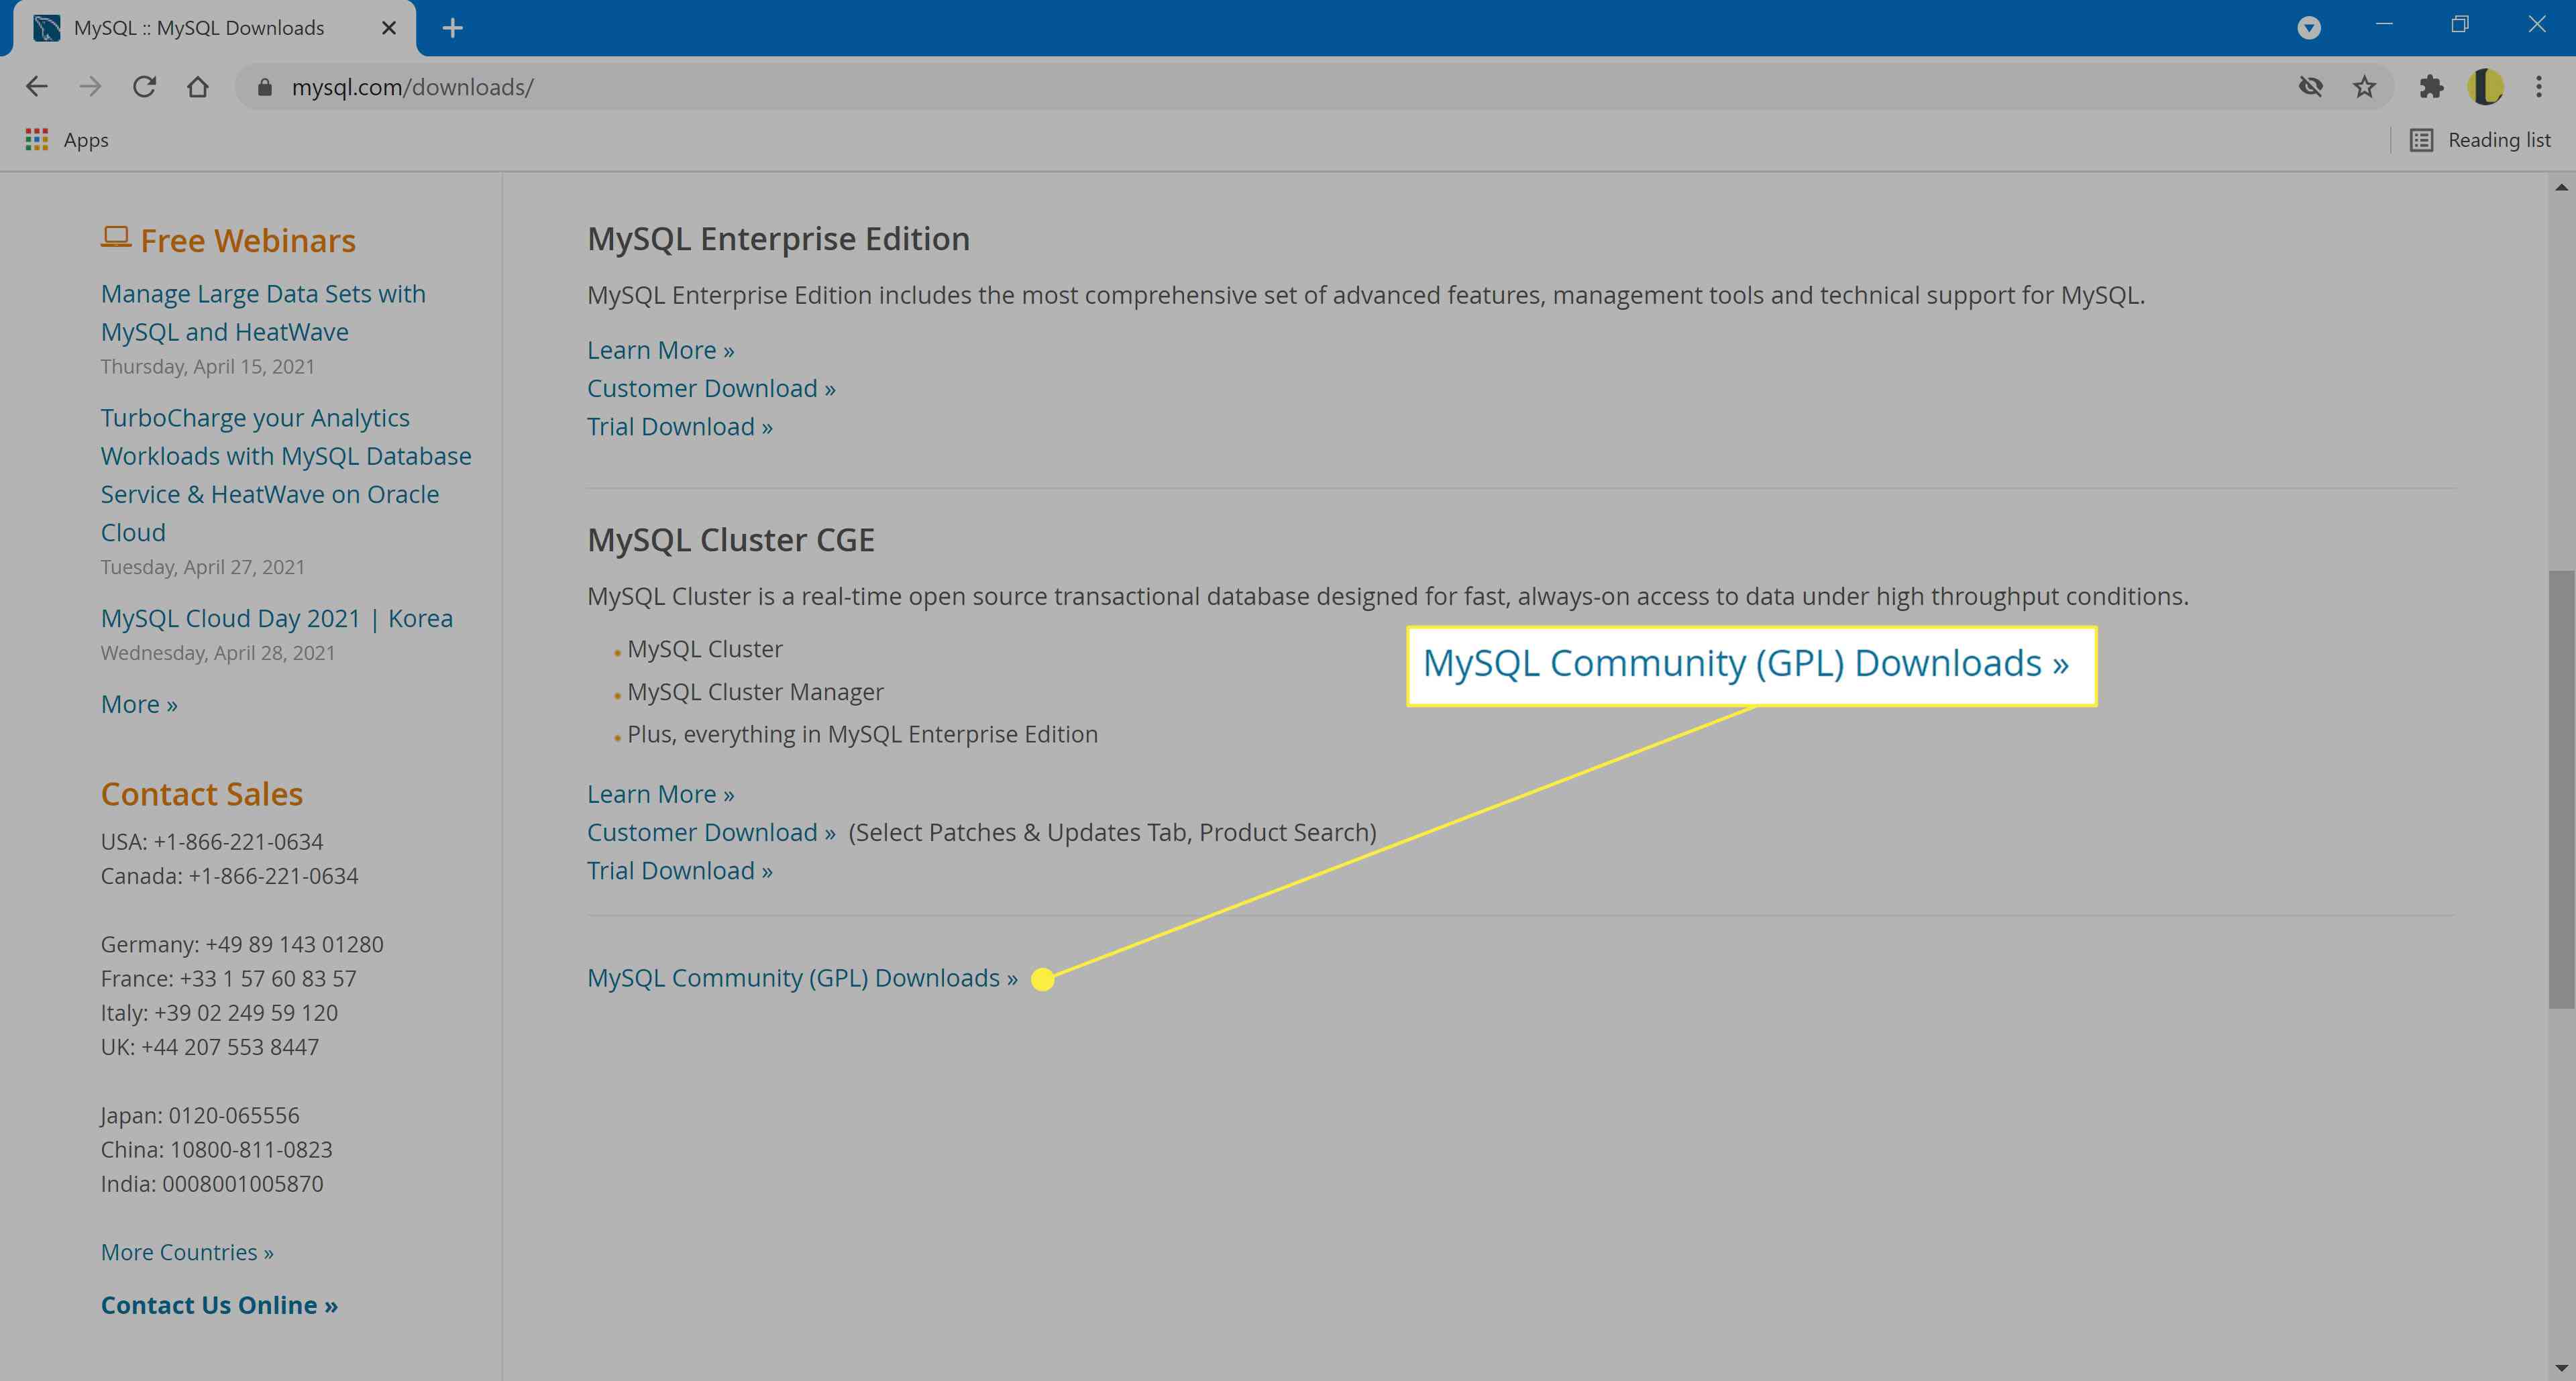Image resolution: width=2576 pixels, height=1381 pixels.
Task: Open MySQL Cloud Day 2021 Korea link
Action: [277, 618]
